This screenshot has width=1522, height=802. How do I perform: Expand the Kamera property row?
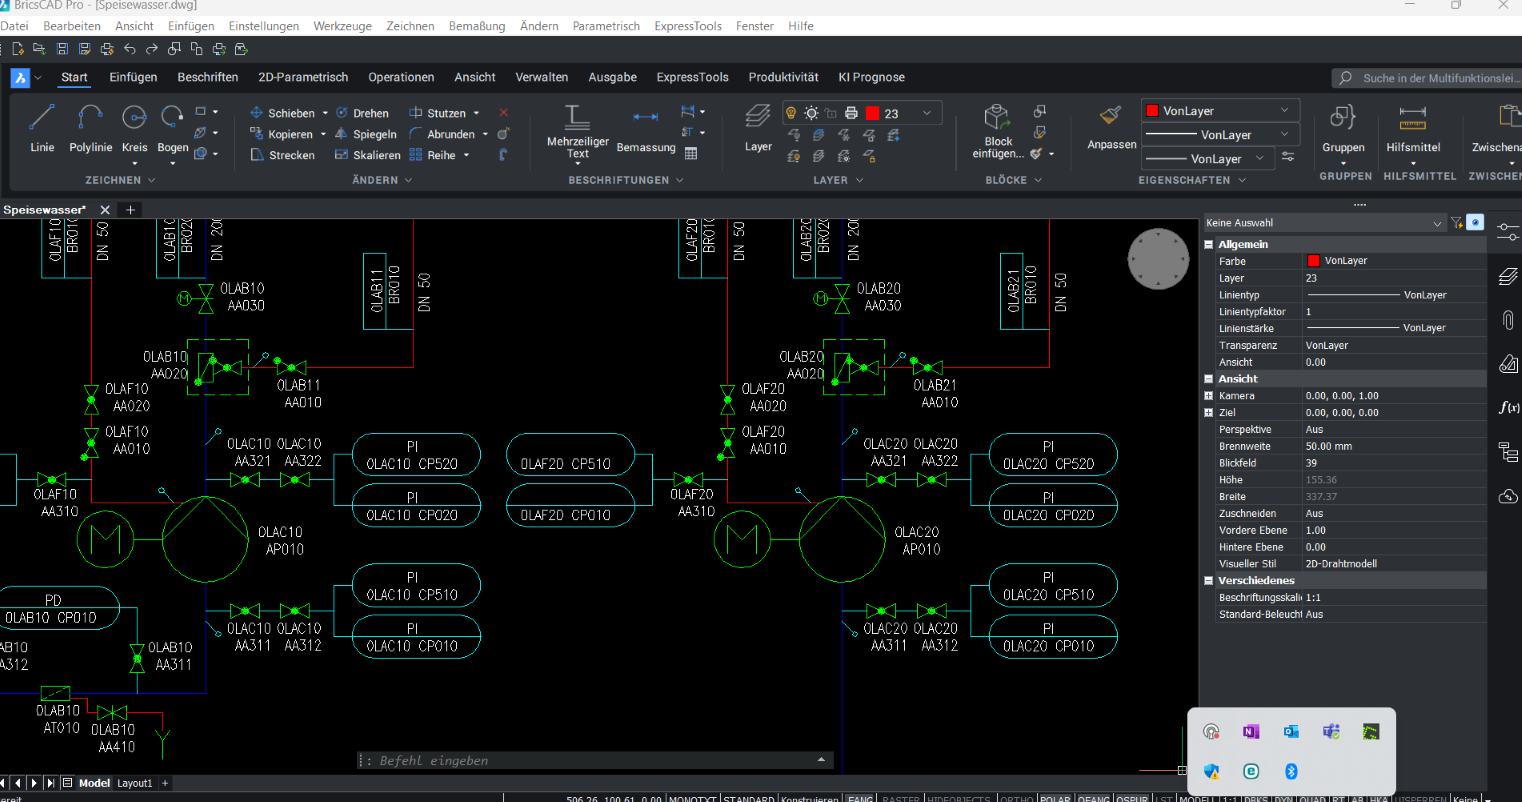(x=1209, y=396)
